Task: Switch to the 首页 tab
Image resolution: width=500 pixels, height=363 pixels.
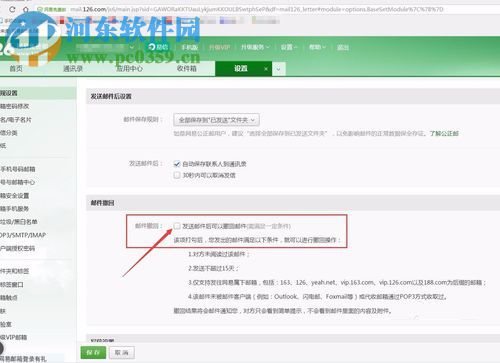Action: pyautogui.click(x=16, y=69)
